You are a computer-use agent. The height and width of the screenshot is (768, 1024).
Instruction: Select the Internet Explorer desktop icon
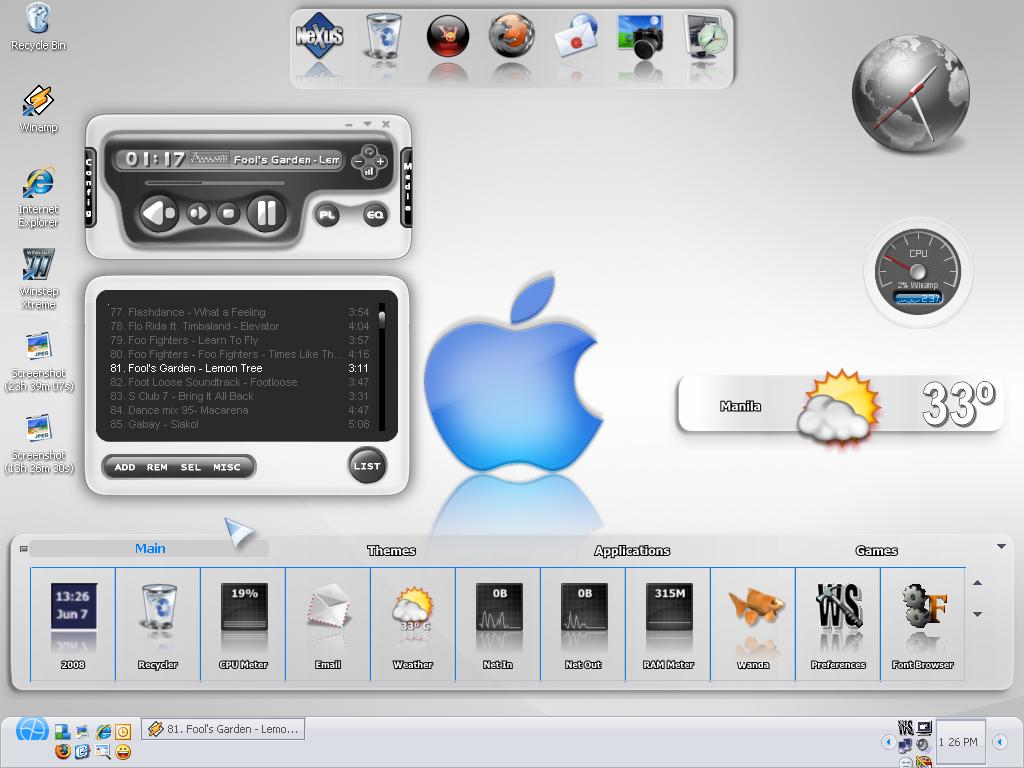(39, 197)
